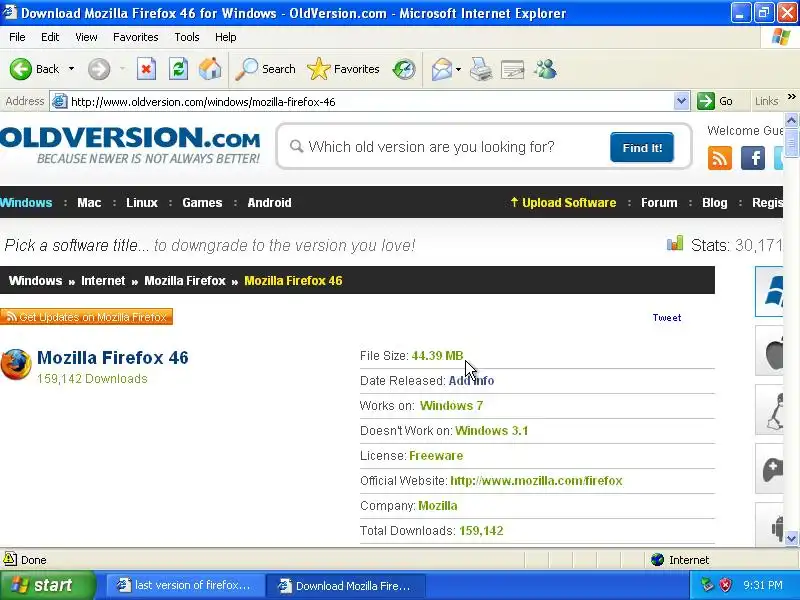Open the orange RSS feed icon

tap(719, 158)
